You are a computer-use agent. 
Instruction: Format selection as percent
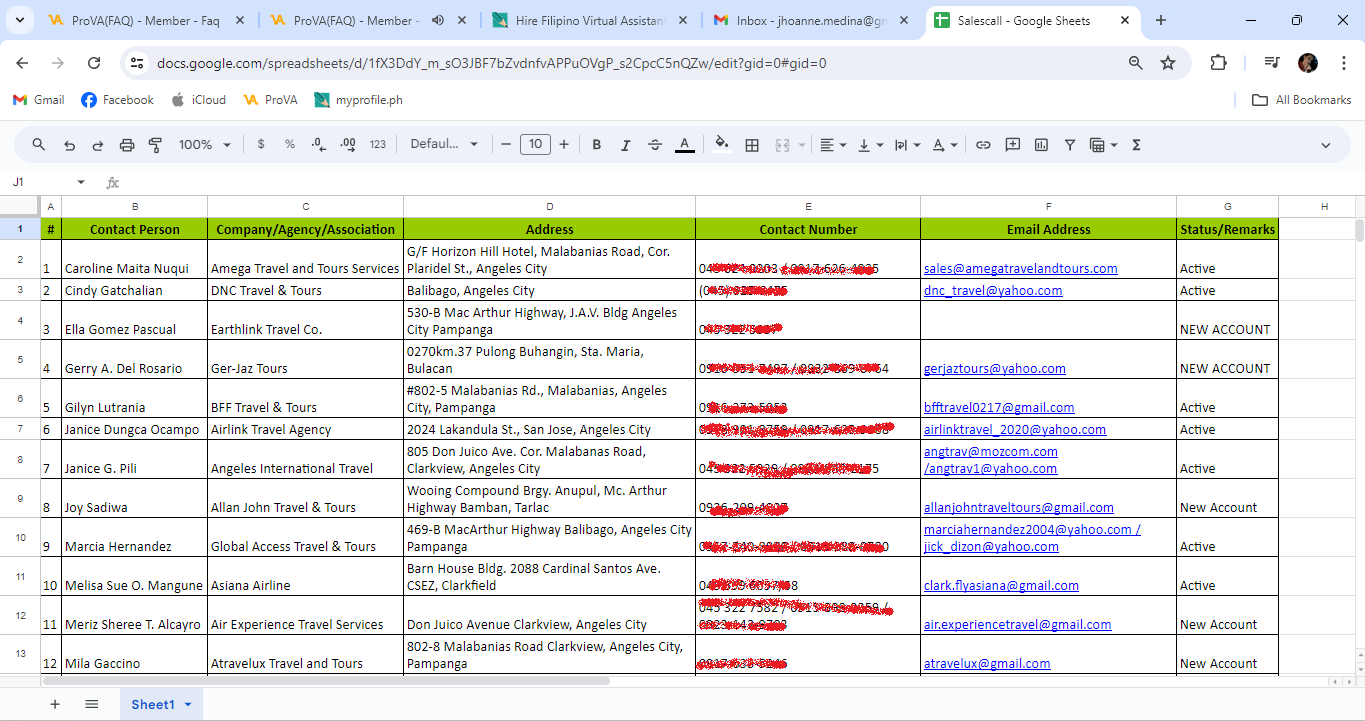pos(290,145)
